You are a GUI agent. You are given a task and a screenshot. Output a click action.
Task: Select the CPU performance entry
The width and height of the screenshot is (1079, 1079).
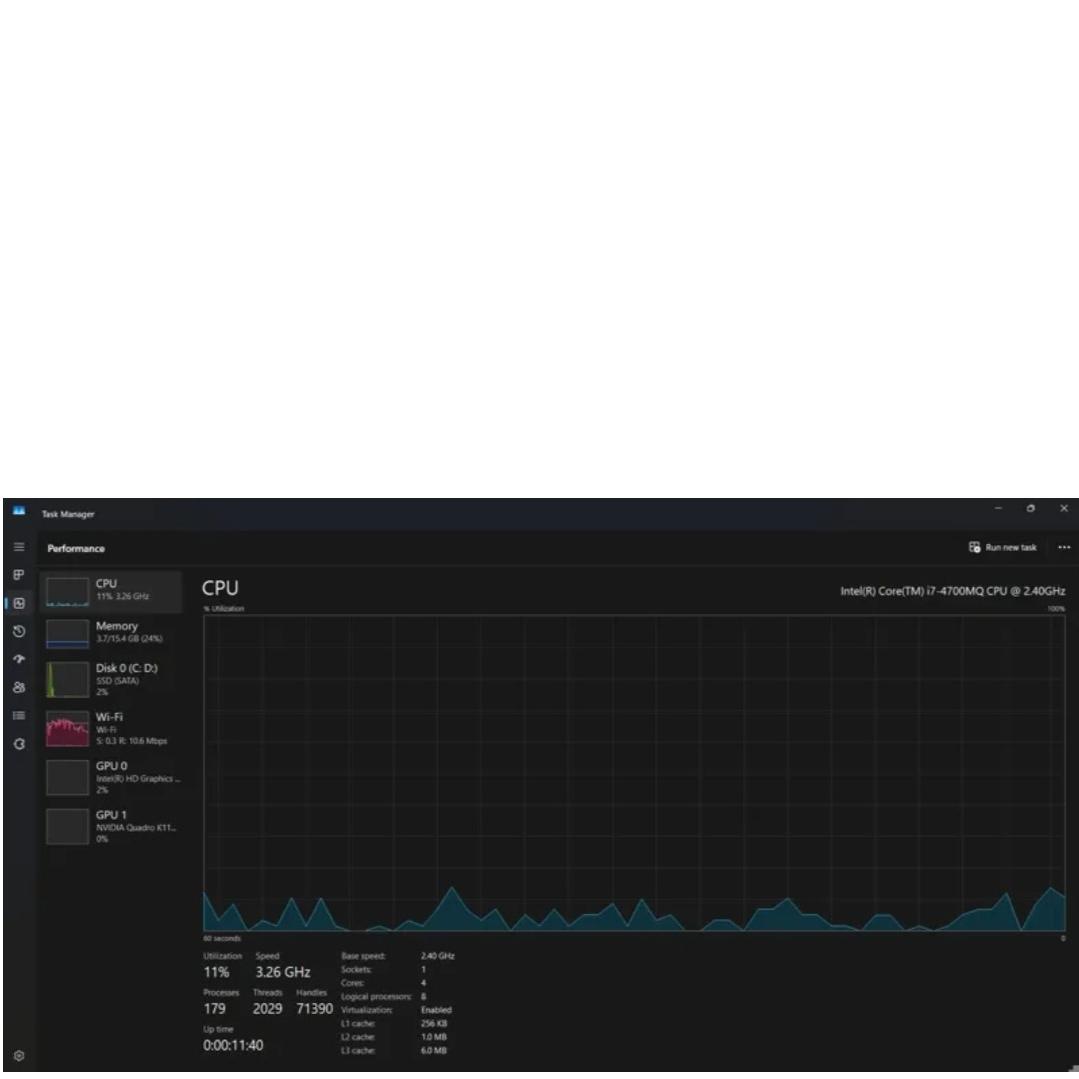point(112,591)
